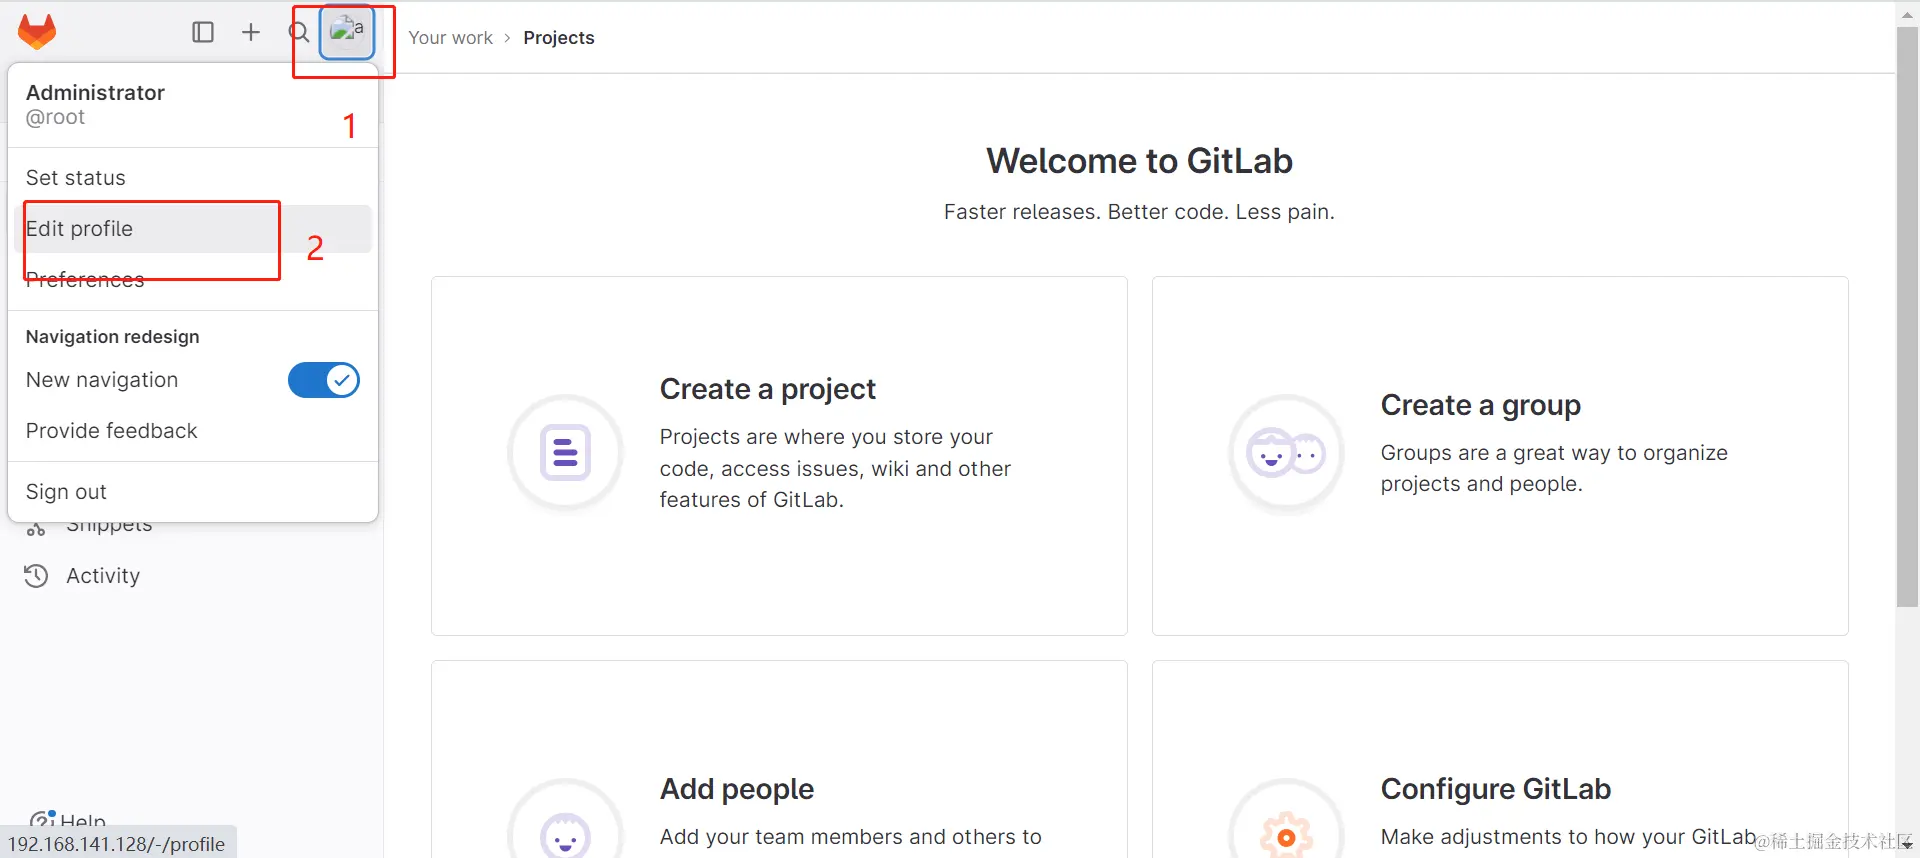Viewport: 1920px width, 858px height.
Task: Click the Activity history icon
Action: point(36,576)
